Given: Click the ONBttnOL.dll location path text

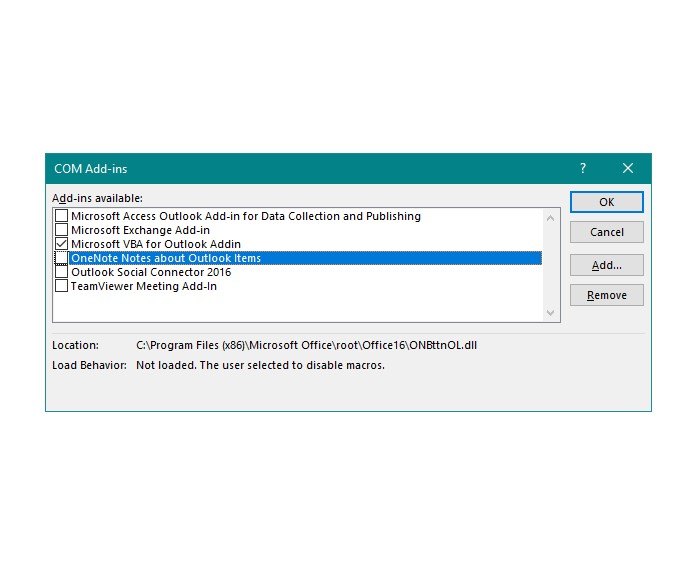Looking at the screenshot, I should 306,345.
